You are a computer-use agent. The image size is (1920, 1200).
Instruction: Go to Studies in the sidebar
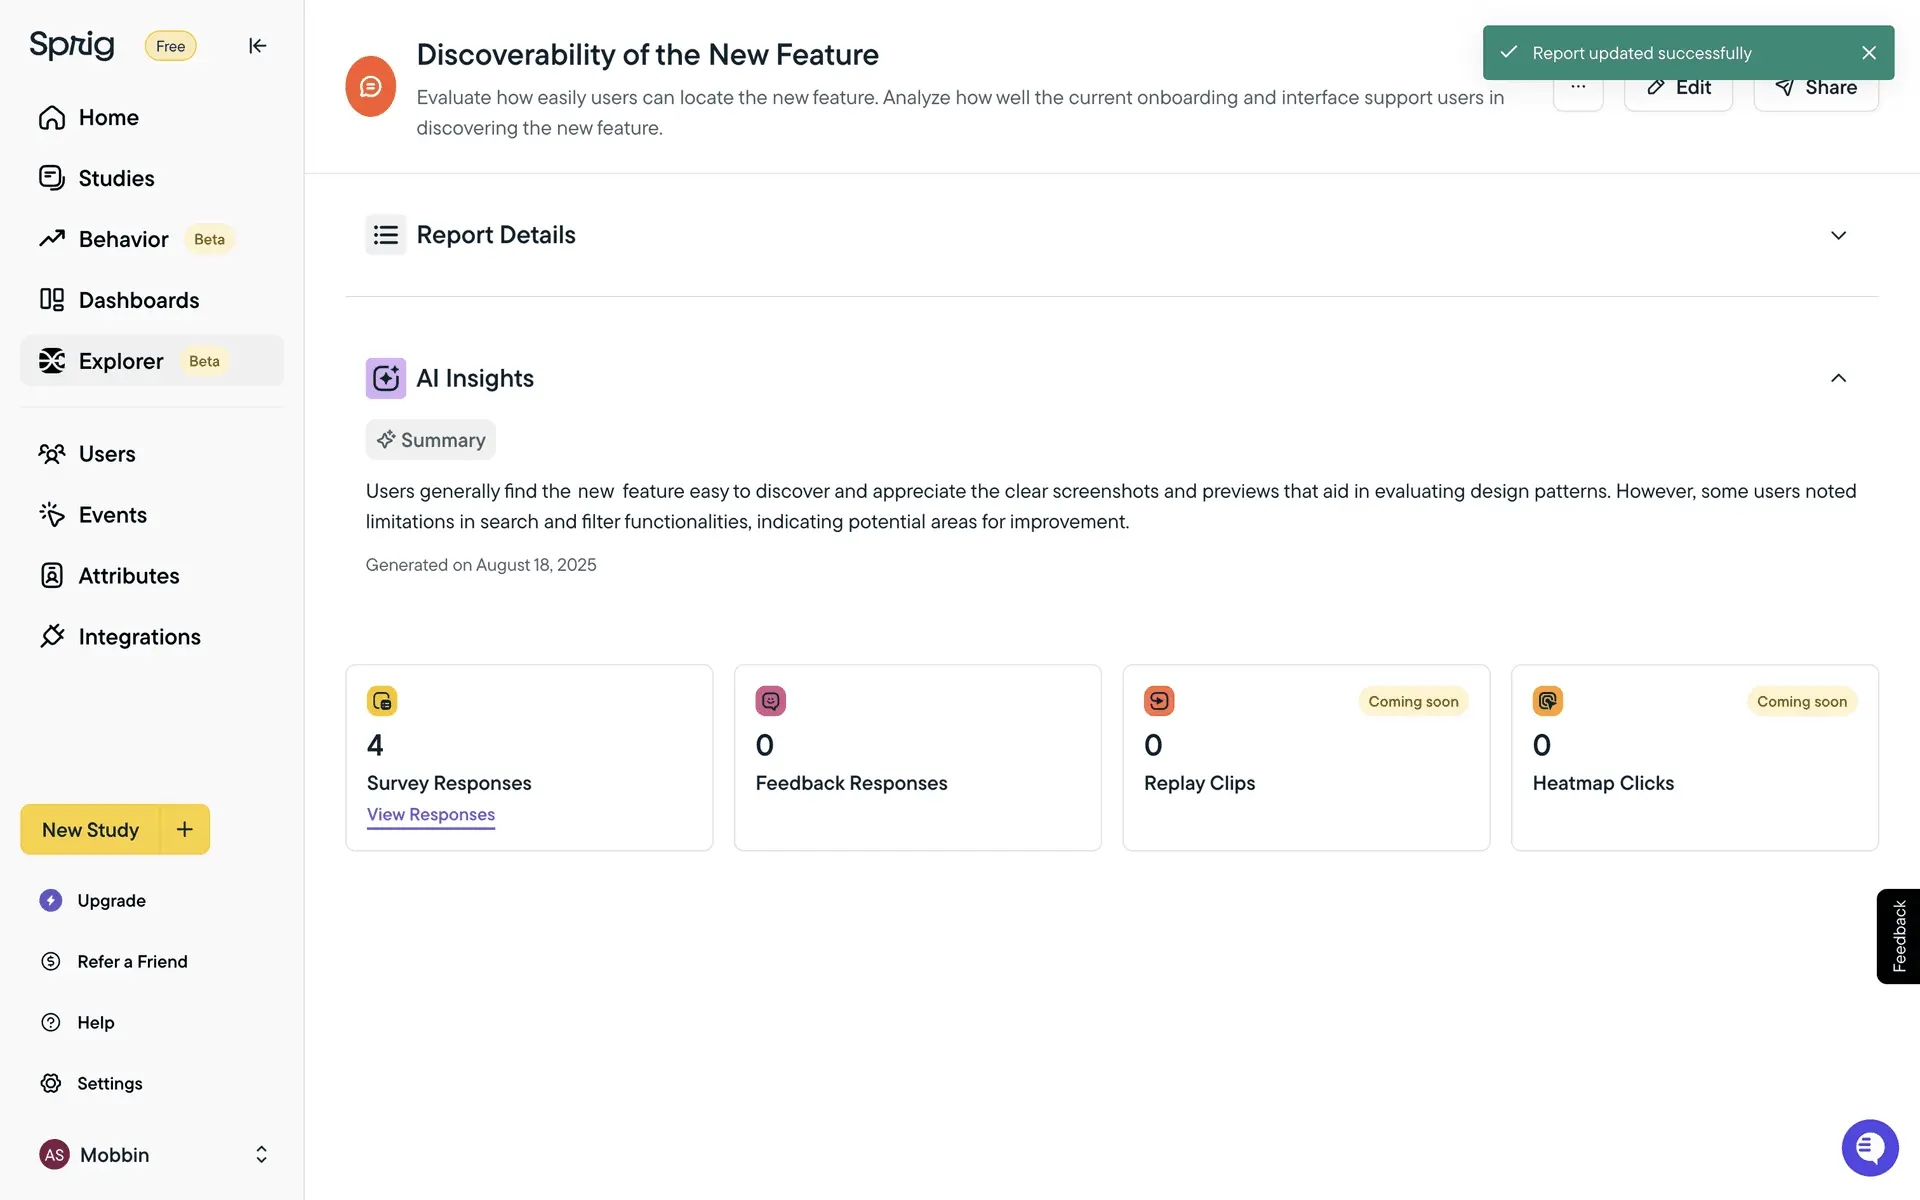click(116, 178)
